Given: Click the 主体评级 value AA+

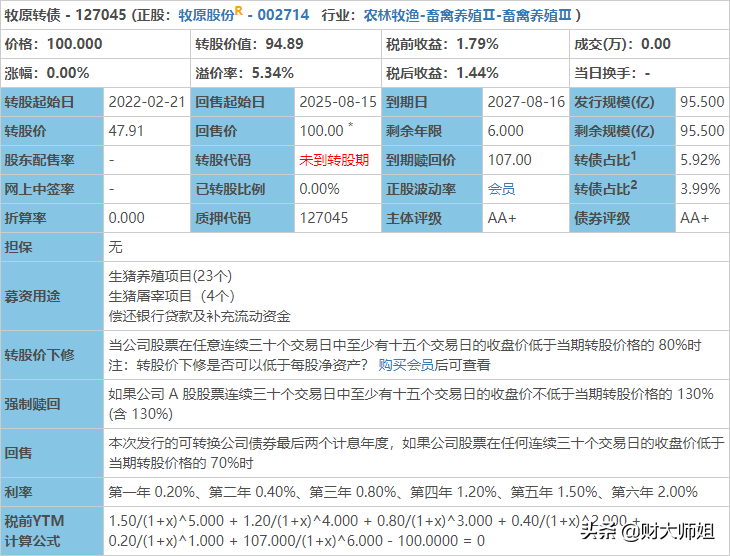Looking at the screenshot, I should coord(502,218).
